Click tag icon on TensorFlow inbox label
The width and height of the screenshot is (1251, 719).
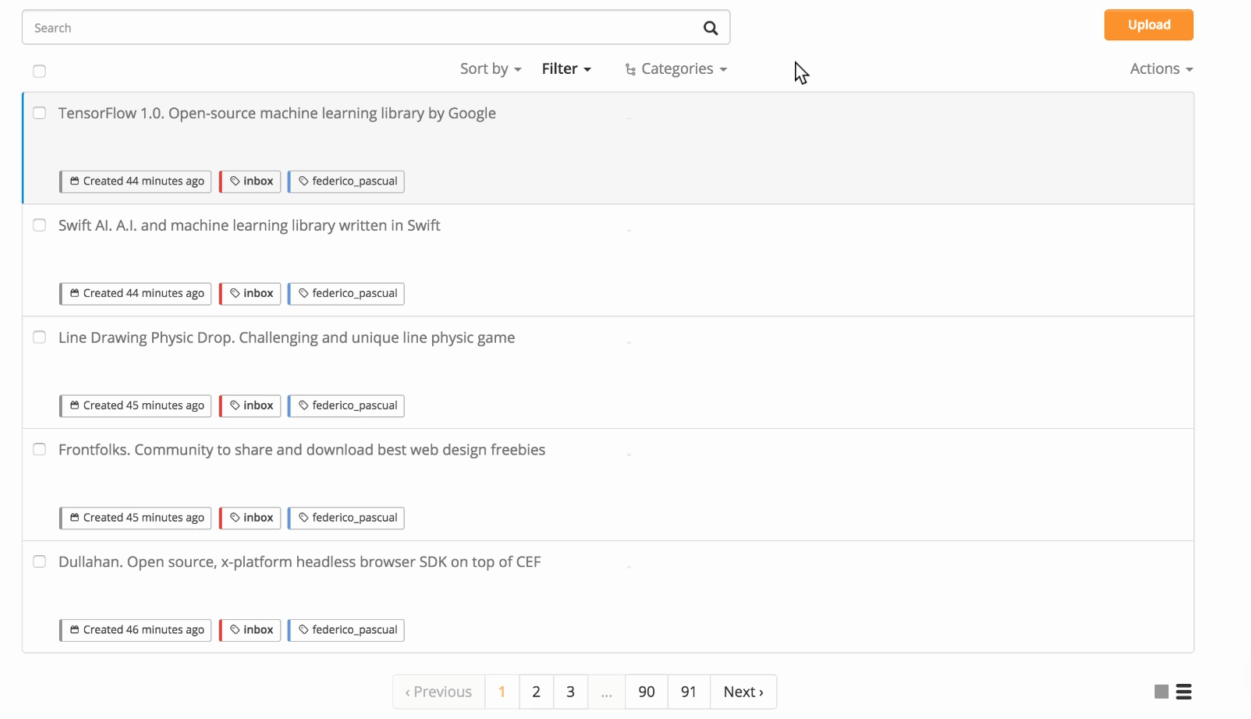(x=235, y=181)
